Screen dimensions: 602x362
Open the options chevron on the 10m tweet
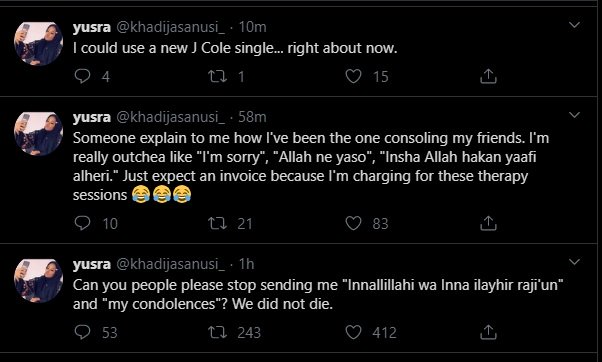tap(574, 25)
